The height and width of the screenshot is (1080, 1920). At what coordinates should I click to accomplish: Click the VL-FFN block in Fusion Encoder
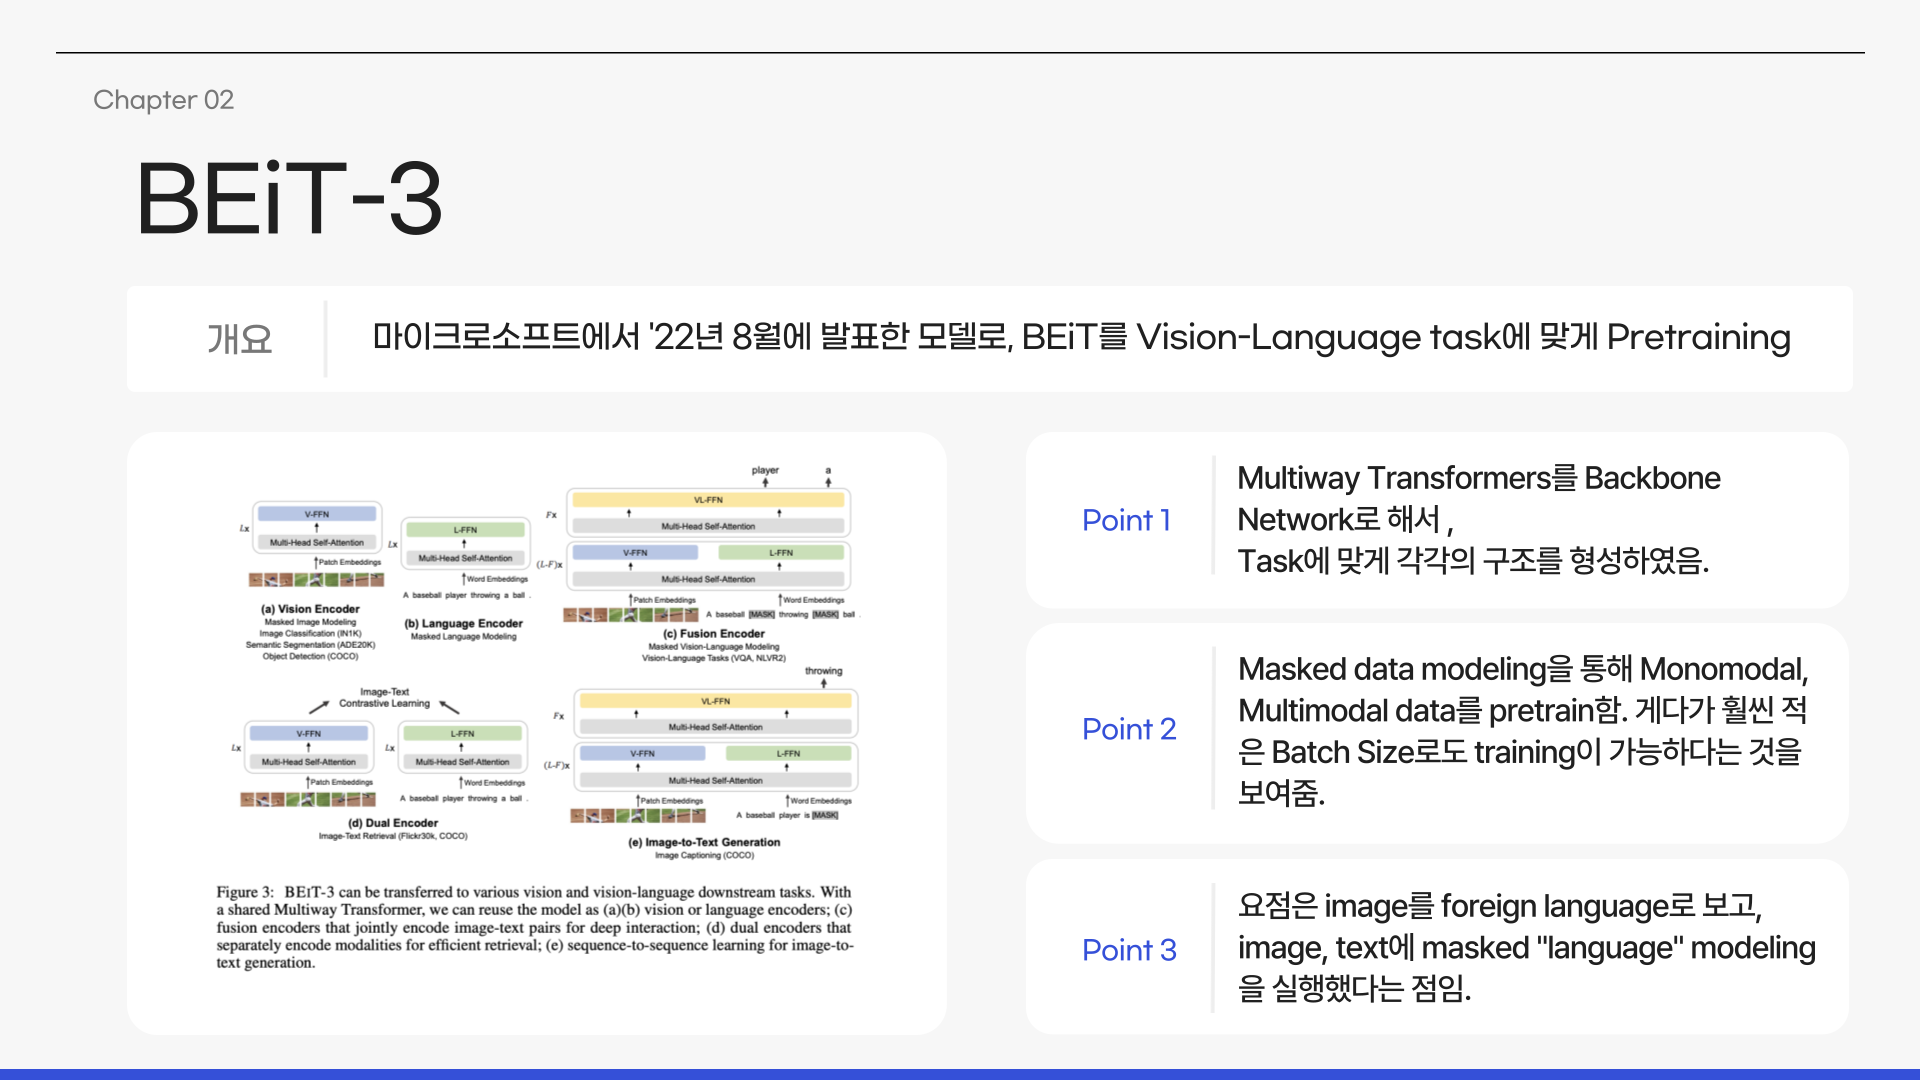click(708, 500)
